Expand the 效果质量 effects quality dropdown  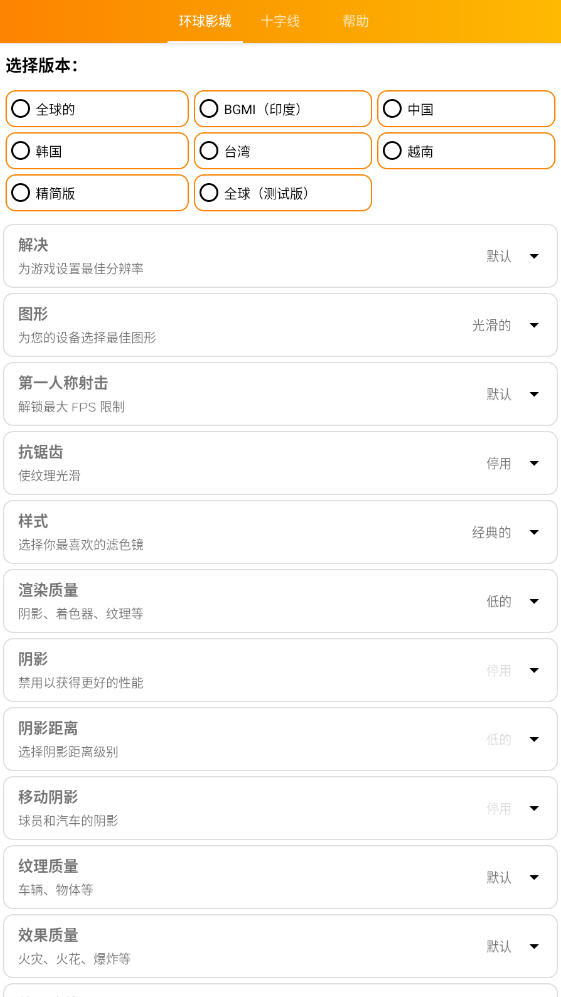point(534,947)
